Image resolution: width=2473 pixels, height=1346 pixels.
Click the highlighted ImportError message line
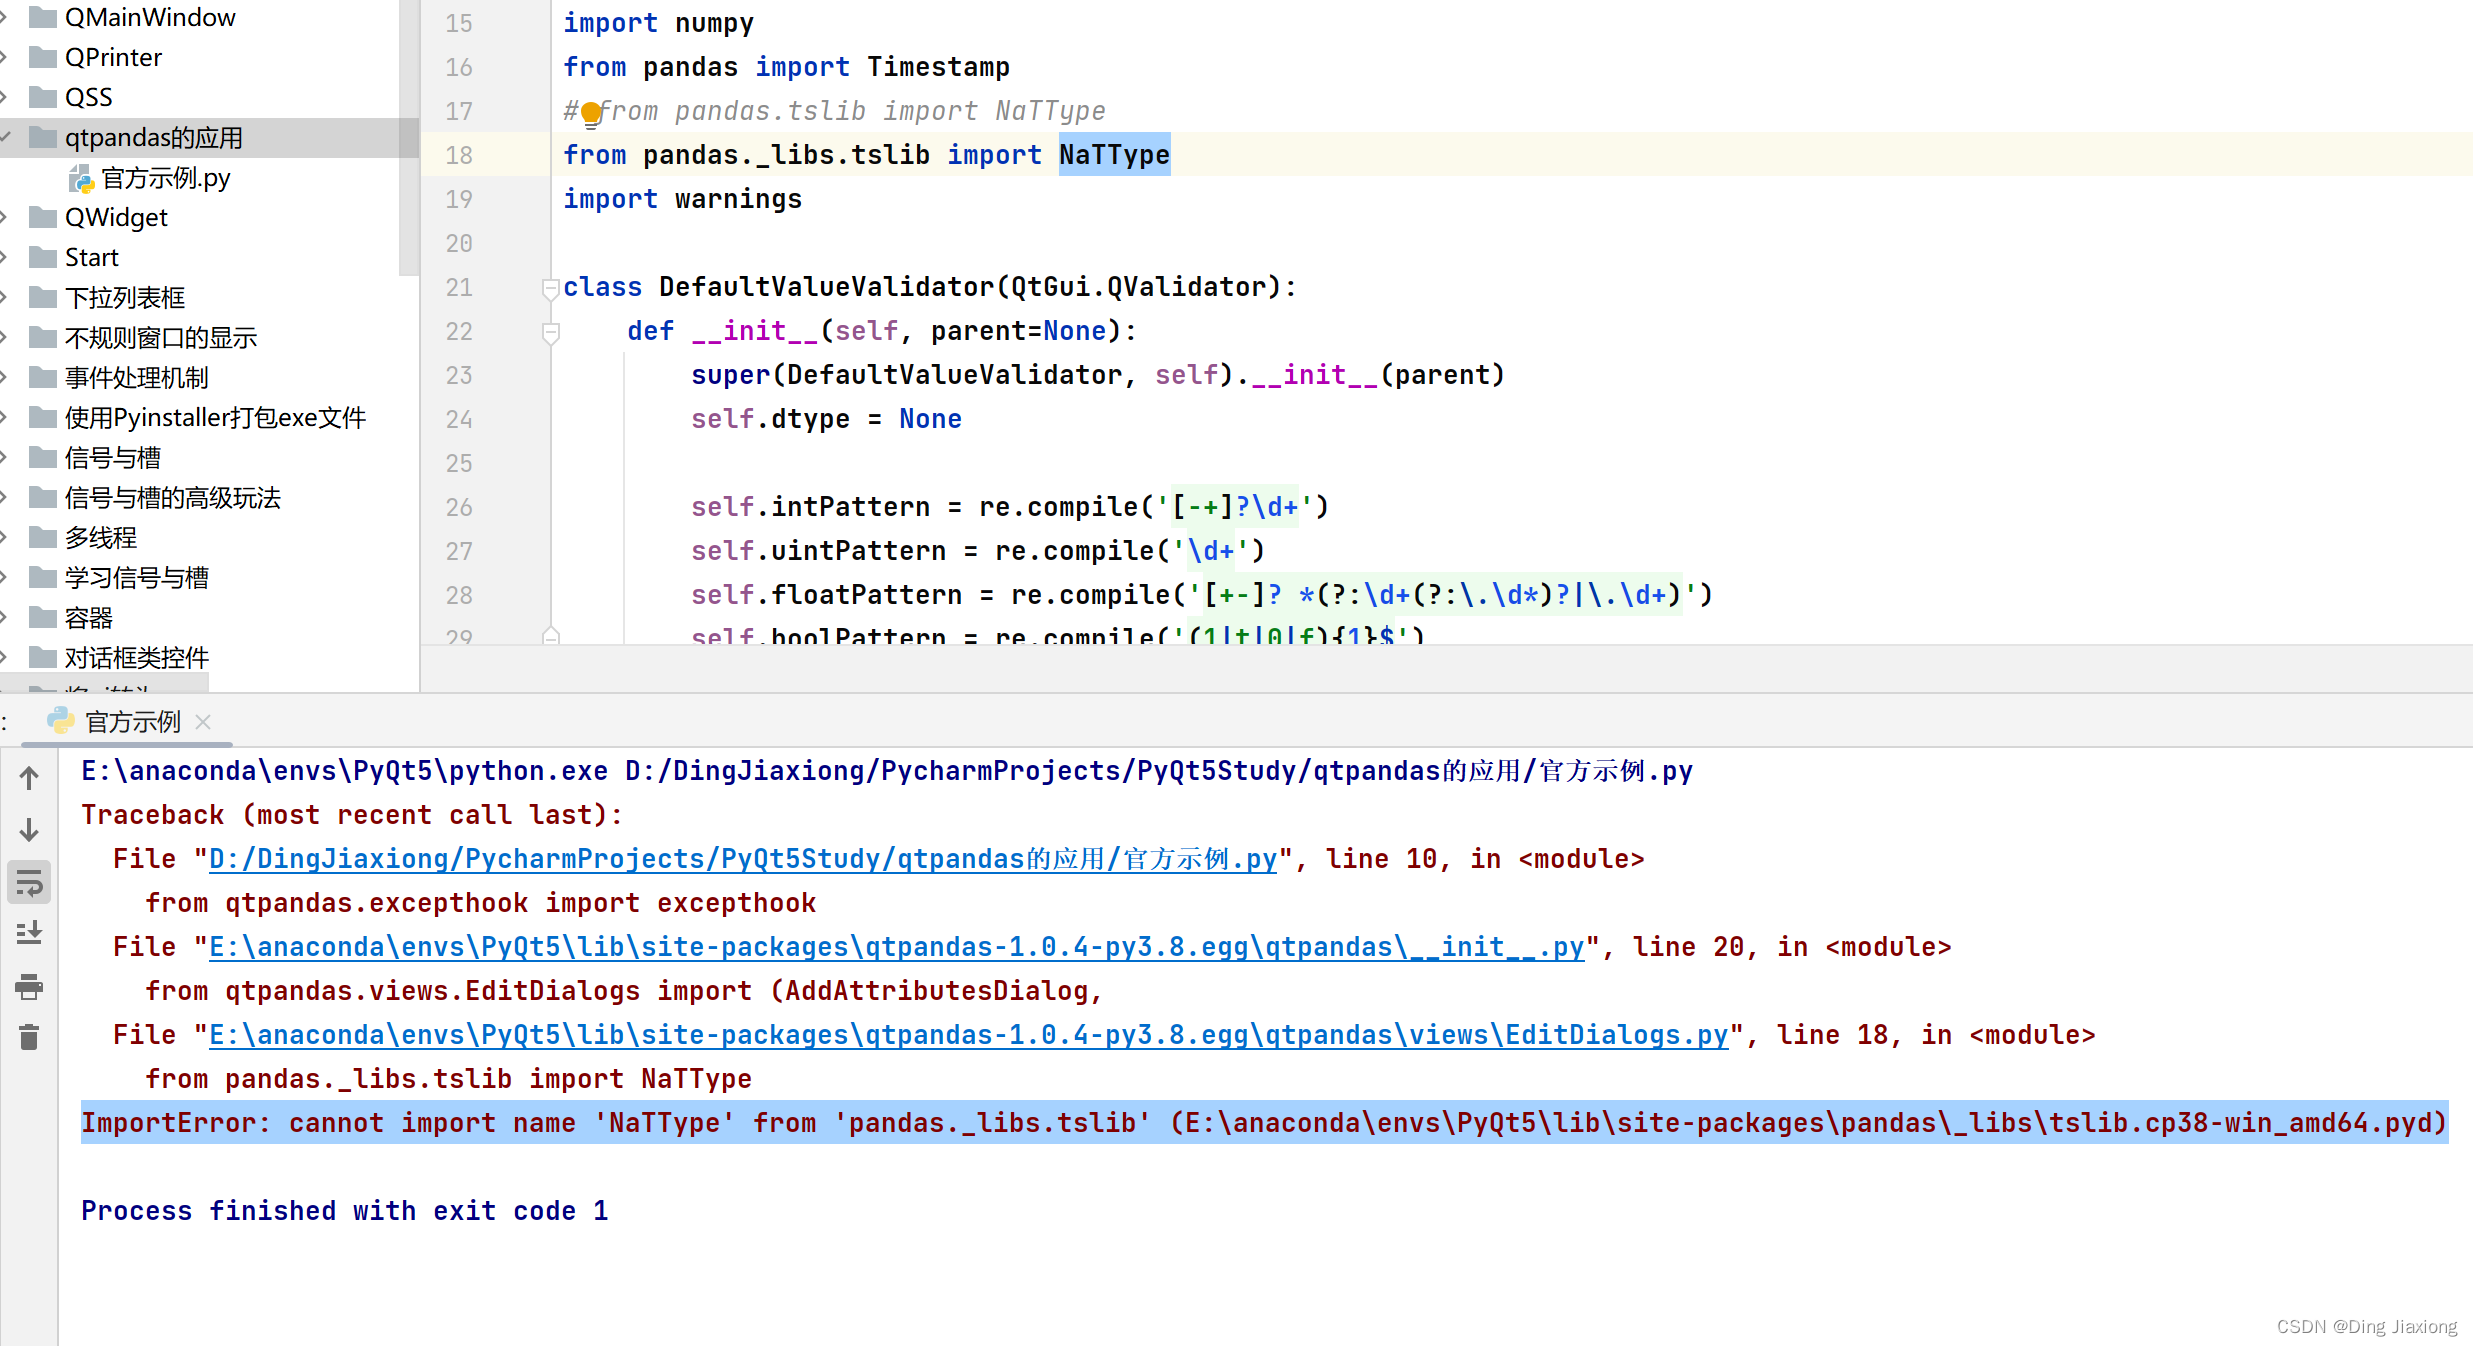point(1264,1123)
